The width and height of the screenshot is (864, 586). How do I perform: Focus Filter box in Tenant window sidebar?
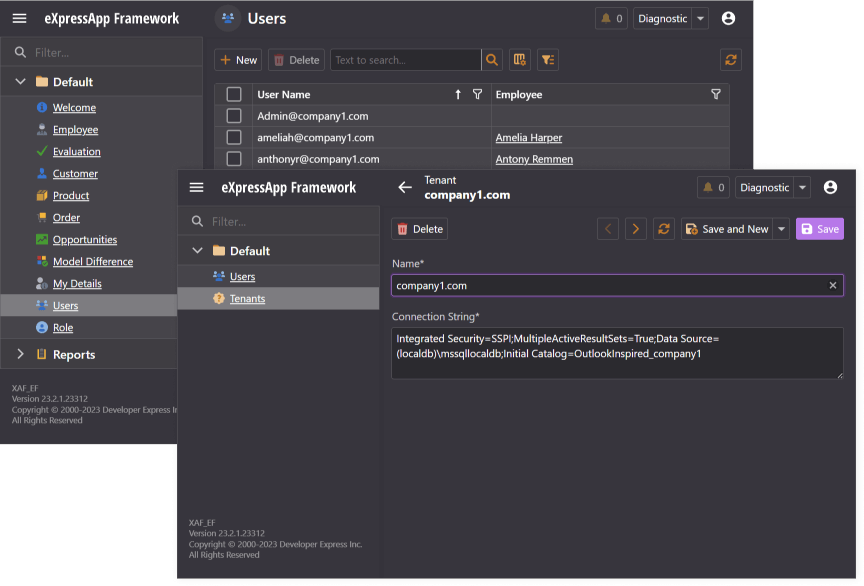pyautogui.click(x=279, y=222)
